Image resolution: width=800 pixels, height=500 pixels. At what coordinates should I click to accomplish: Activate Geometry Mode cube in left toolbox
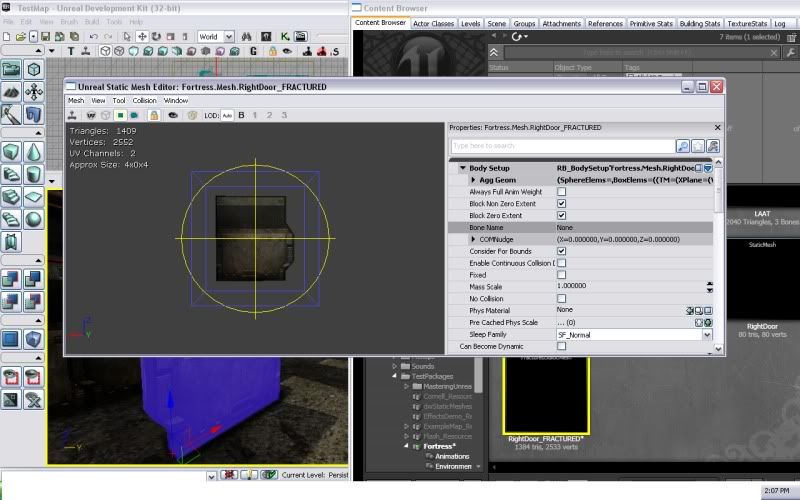[33, 69]
